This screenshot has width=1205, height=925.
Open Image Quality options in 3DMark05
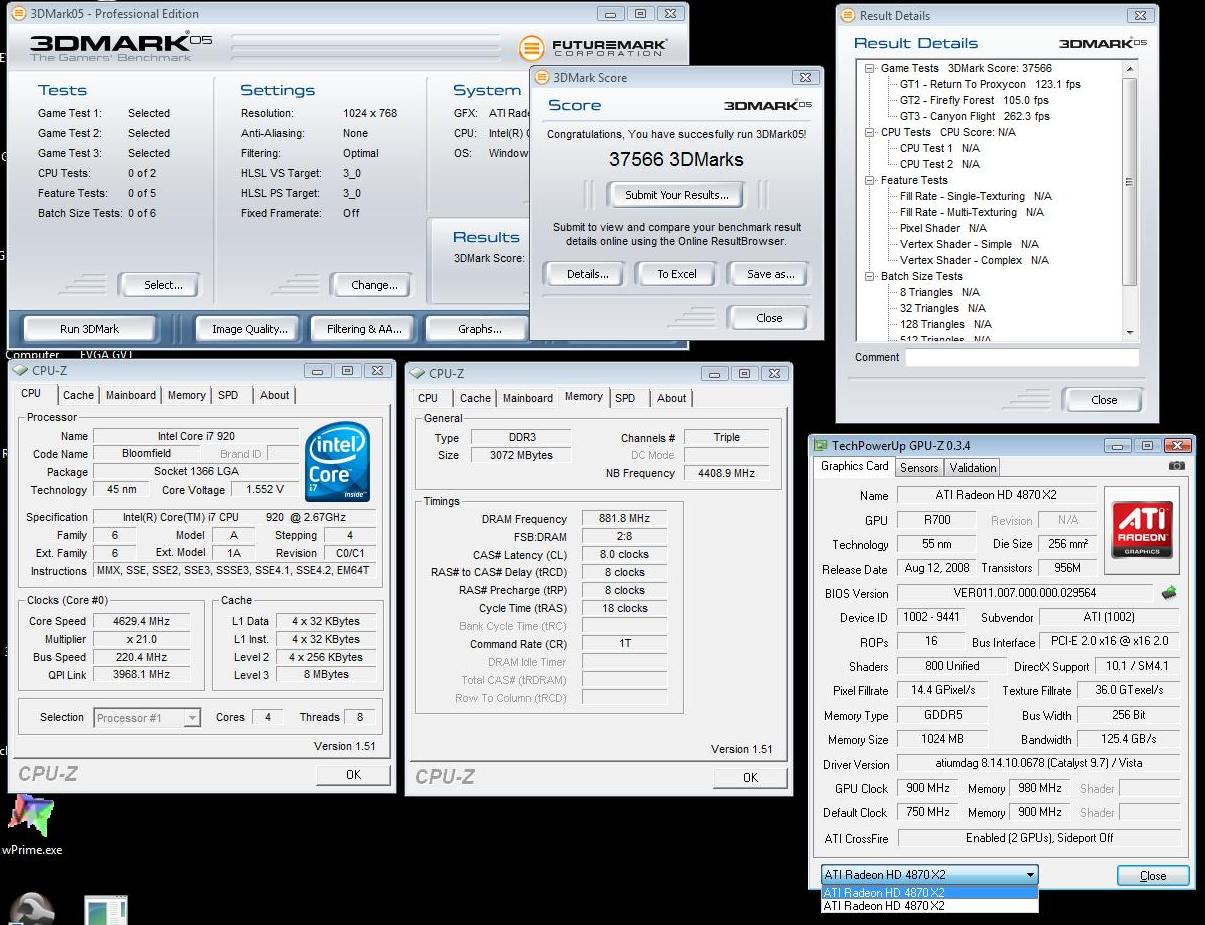(x=250, y=329)
